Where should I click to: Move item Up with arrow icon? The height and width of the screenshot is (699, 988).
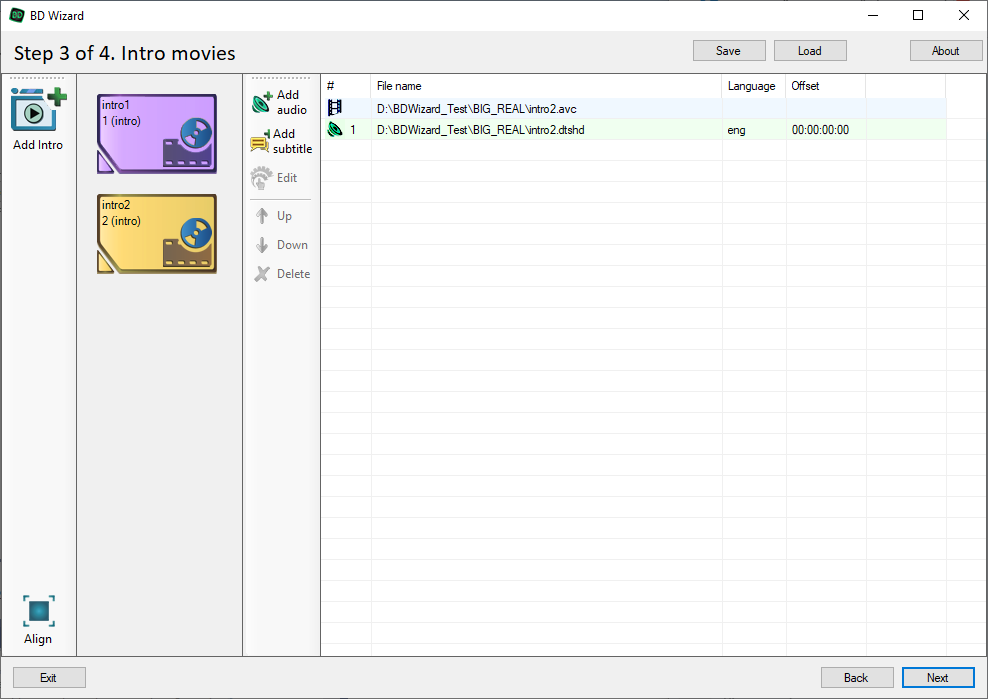click(x=262, y=216)
